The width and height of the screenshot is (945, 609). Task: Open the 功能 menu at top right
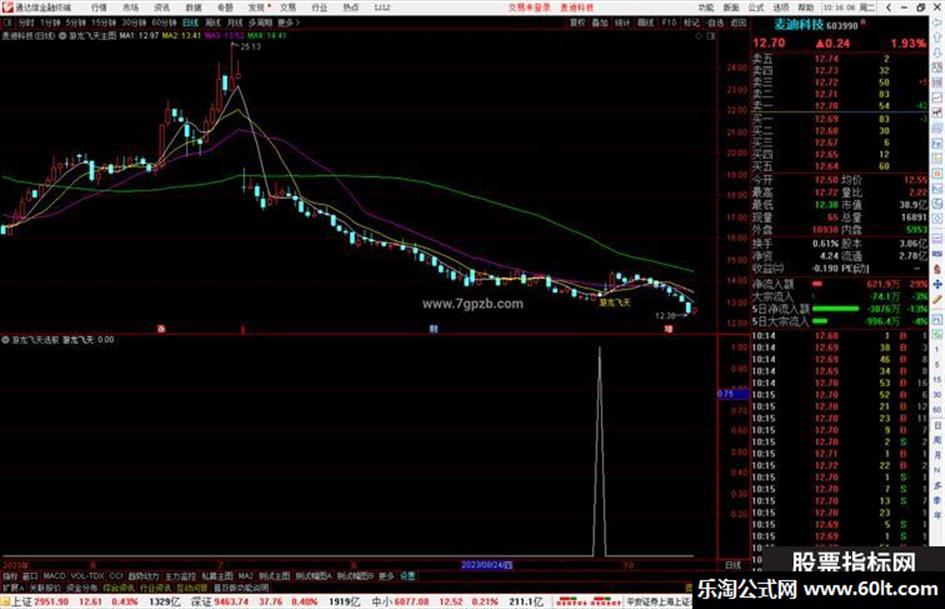706,7
